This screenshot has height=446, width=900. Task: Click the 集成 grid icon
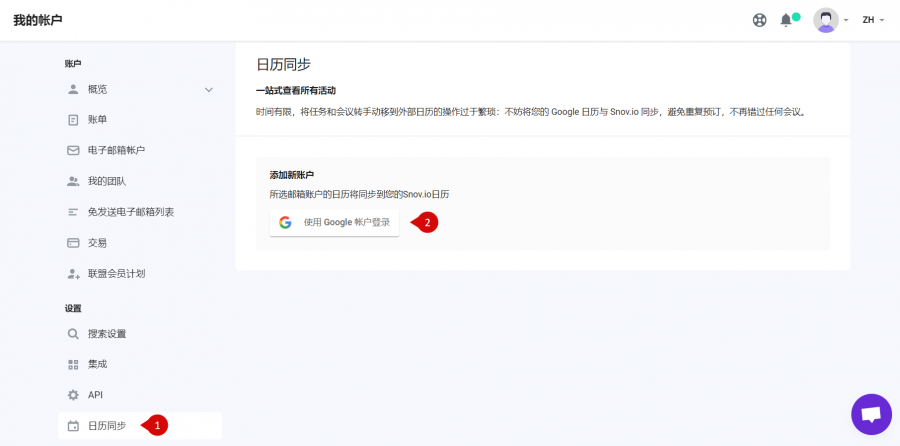coord(73,364)
